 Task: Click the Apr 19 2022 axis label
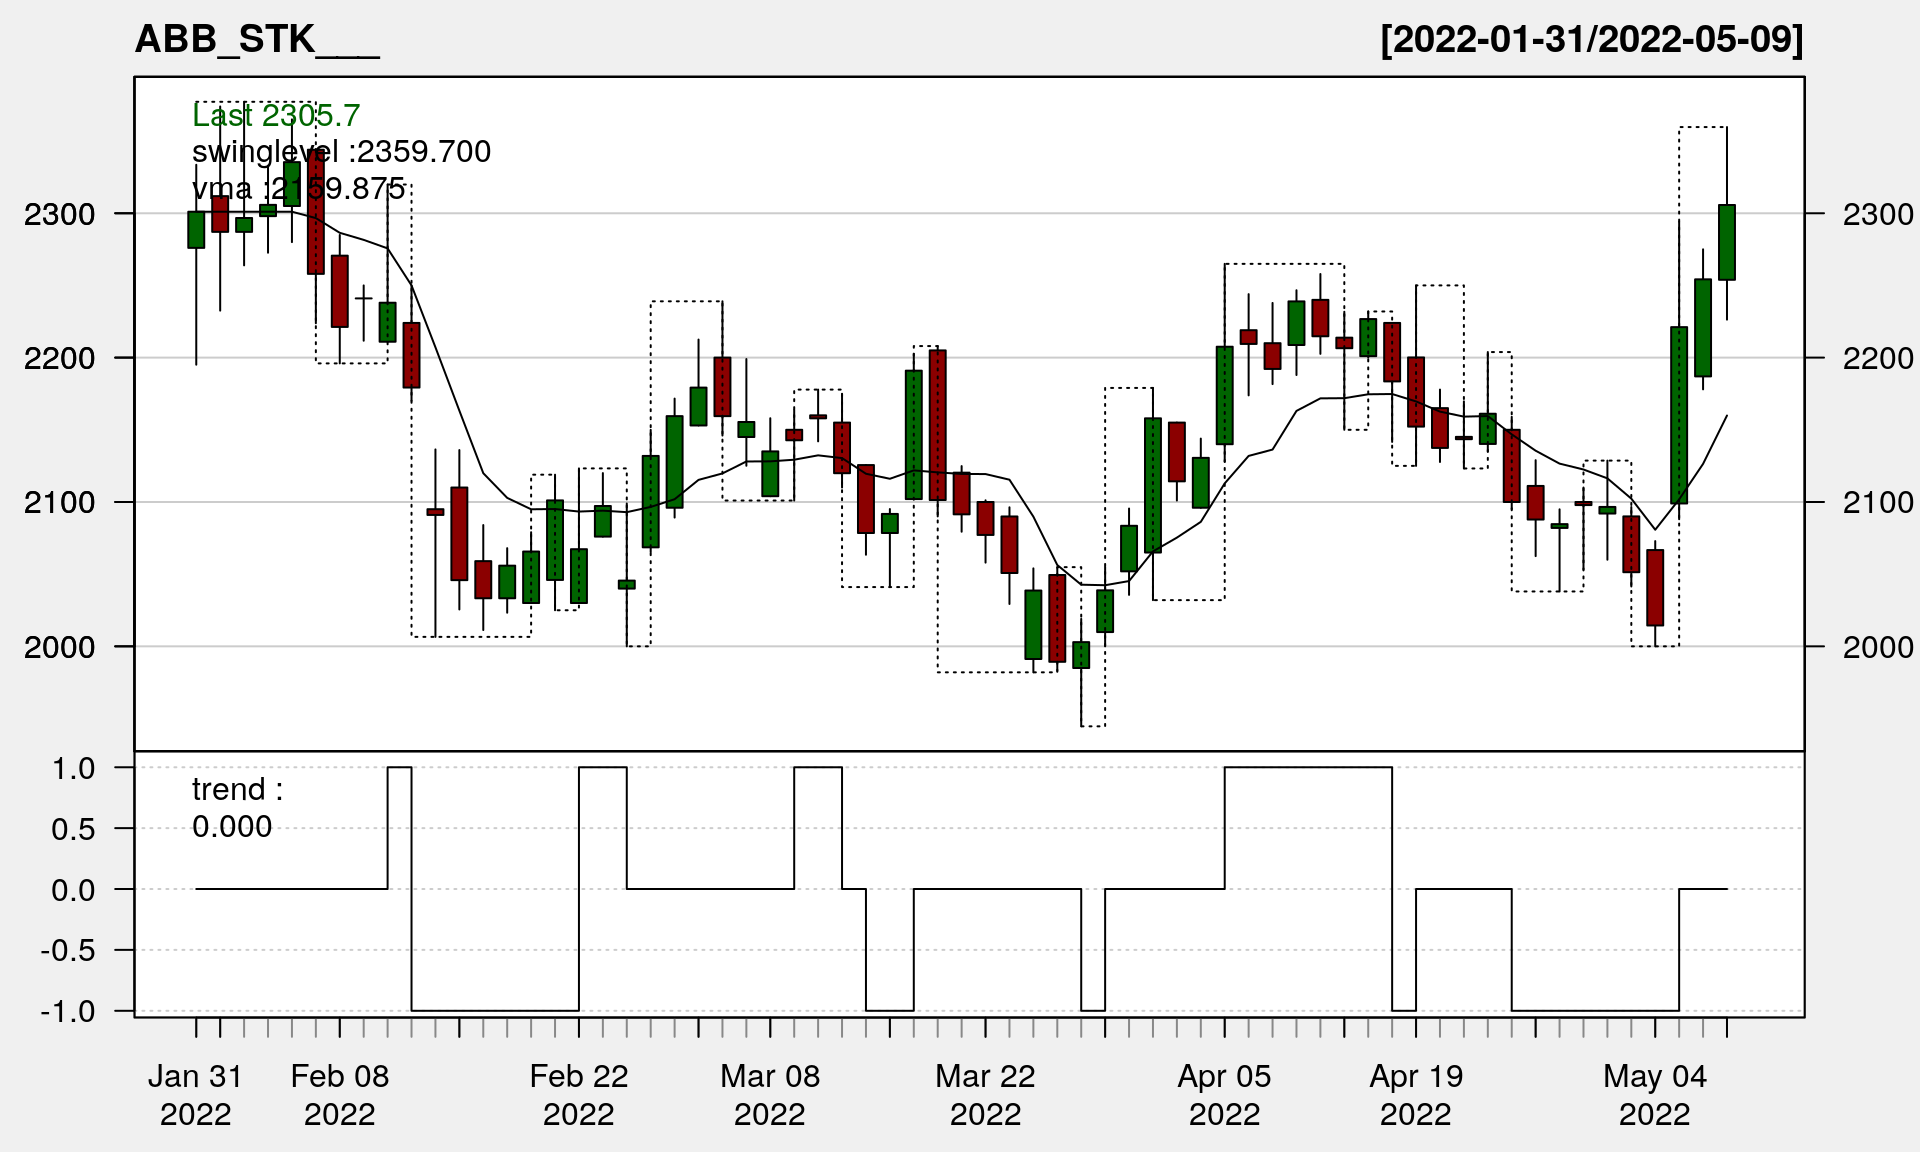[x=1415, y=1094]
